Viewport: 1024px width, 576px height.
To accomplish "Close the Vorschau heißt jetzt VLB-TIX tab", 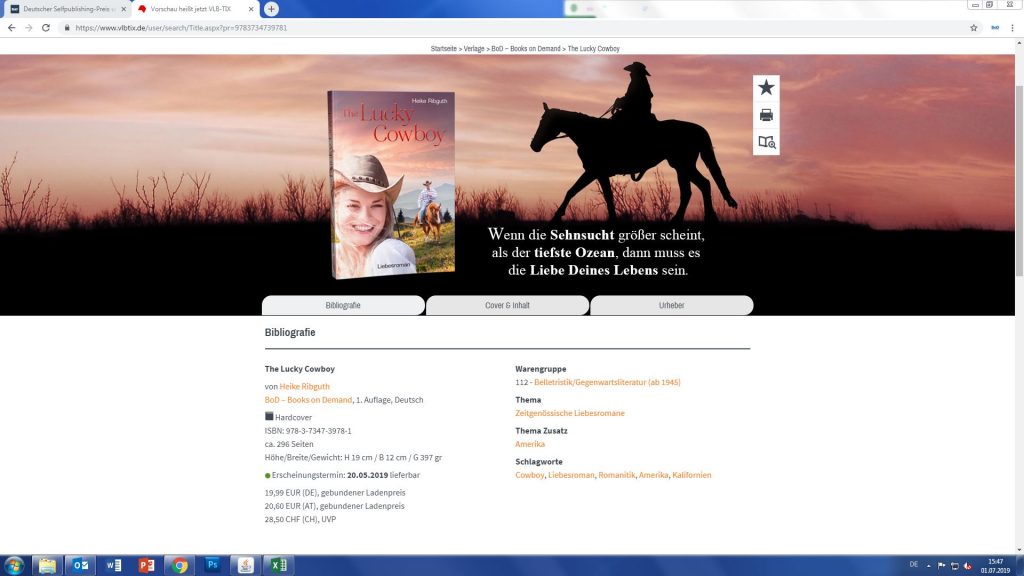I will (x=251, y=9).
